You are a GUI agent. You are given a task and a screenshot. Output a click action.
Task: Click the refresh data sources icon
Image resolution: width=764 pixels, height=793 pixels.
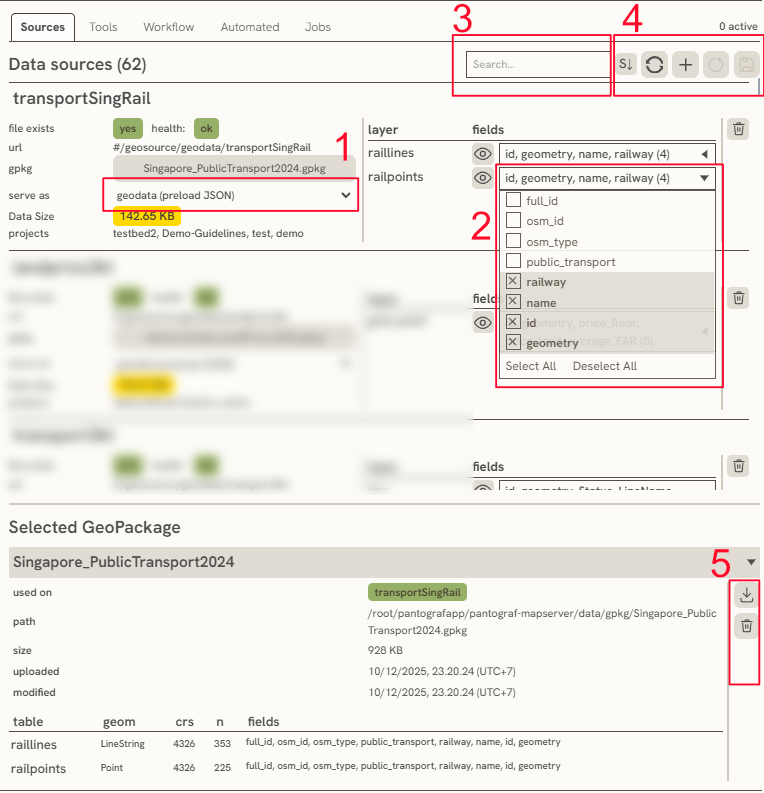(x=654, y=64)
